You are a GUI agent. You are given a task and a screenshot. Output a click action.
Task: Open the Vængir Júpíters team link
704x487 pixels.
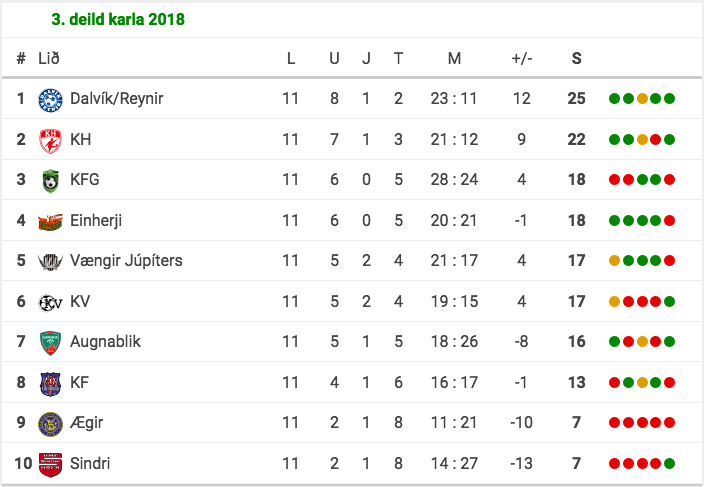[126, 261]
